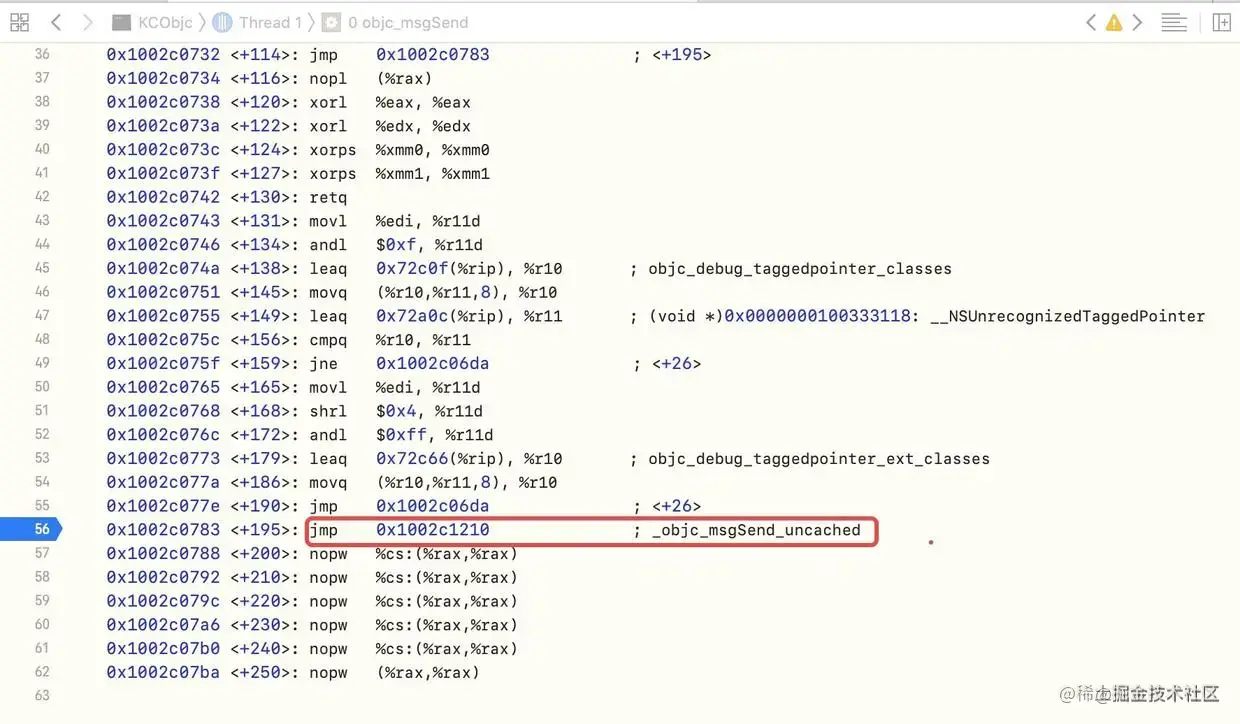Click address 0x1002c0783 on line 56
Image resolution: width=1240 pixels, height=724 pixels.
[x=164, y=530]
